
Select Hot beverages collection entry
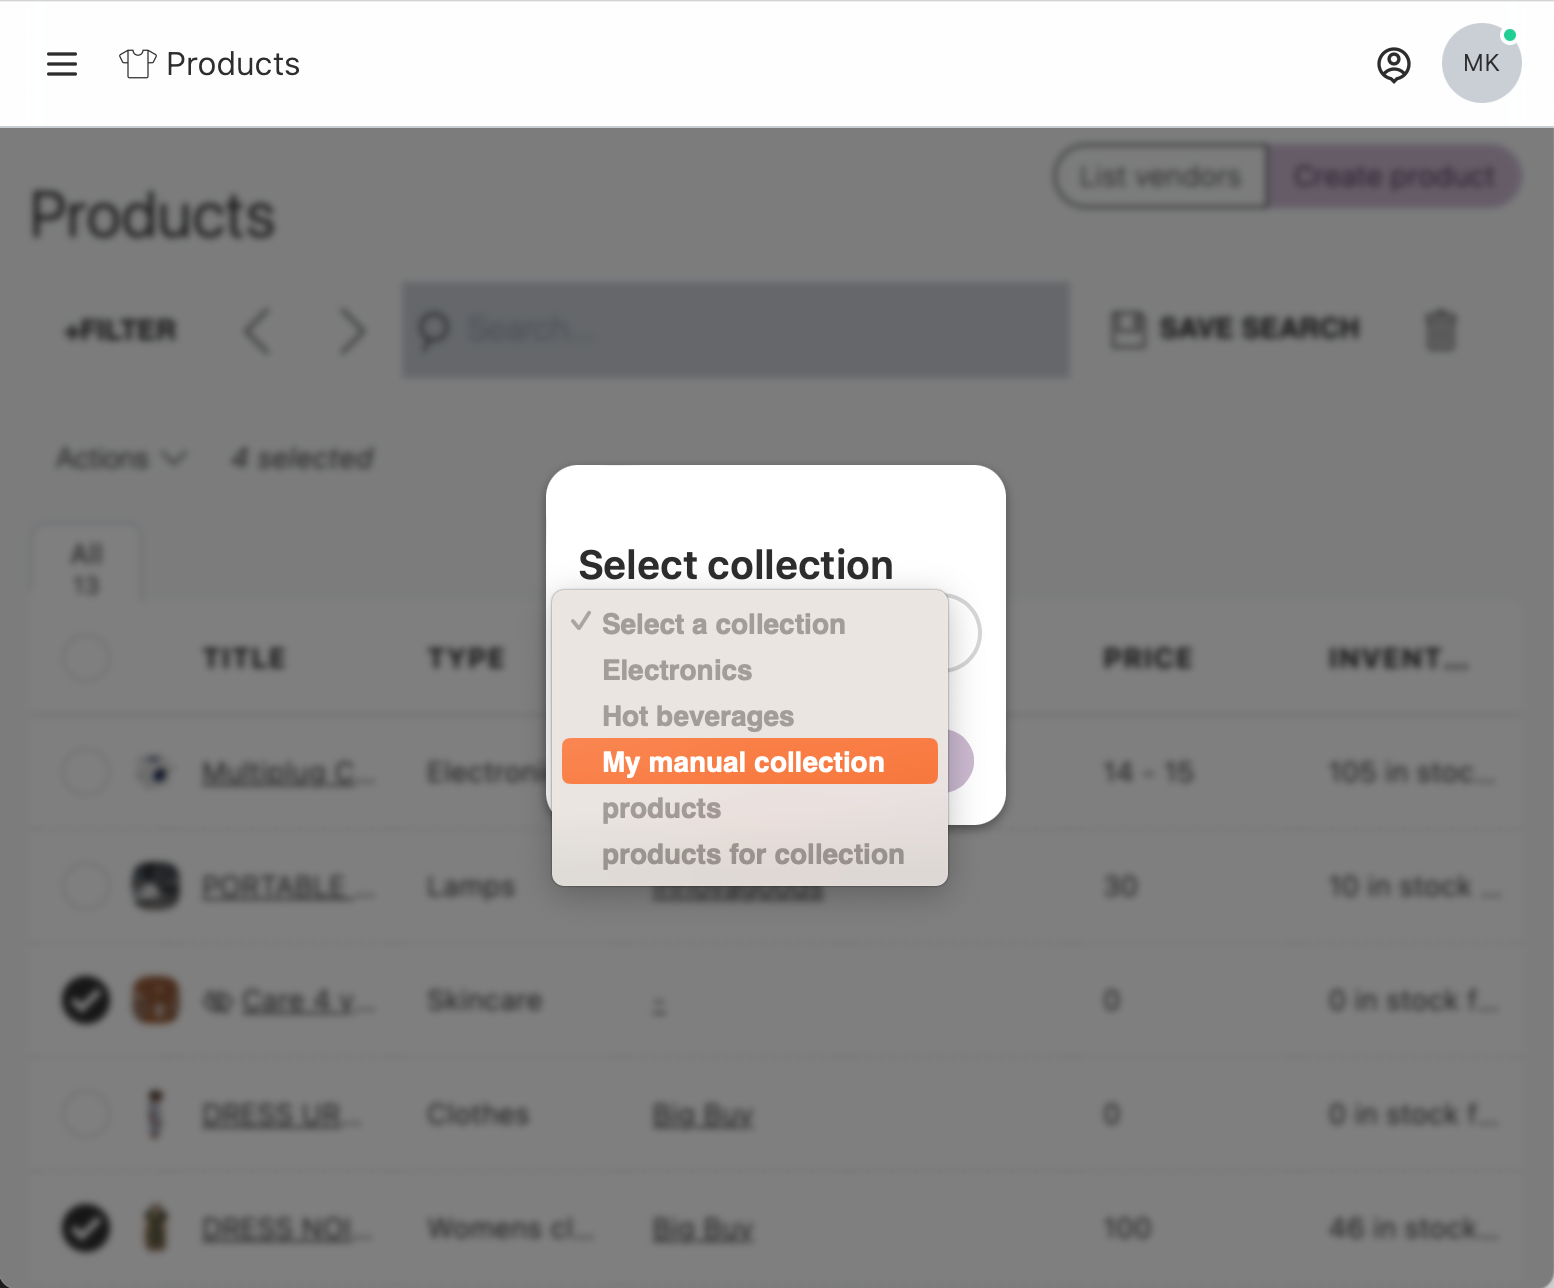[698, 716]
